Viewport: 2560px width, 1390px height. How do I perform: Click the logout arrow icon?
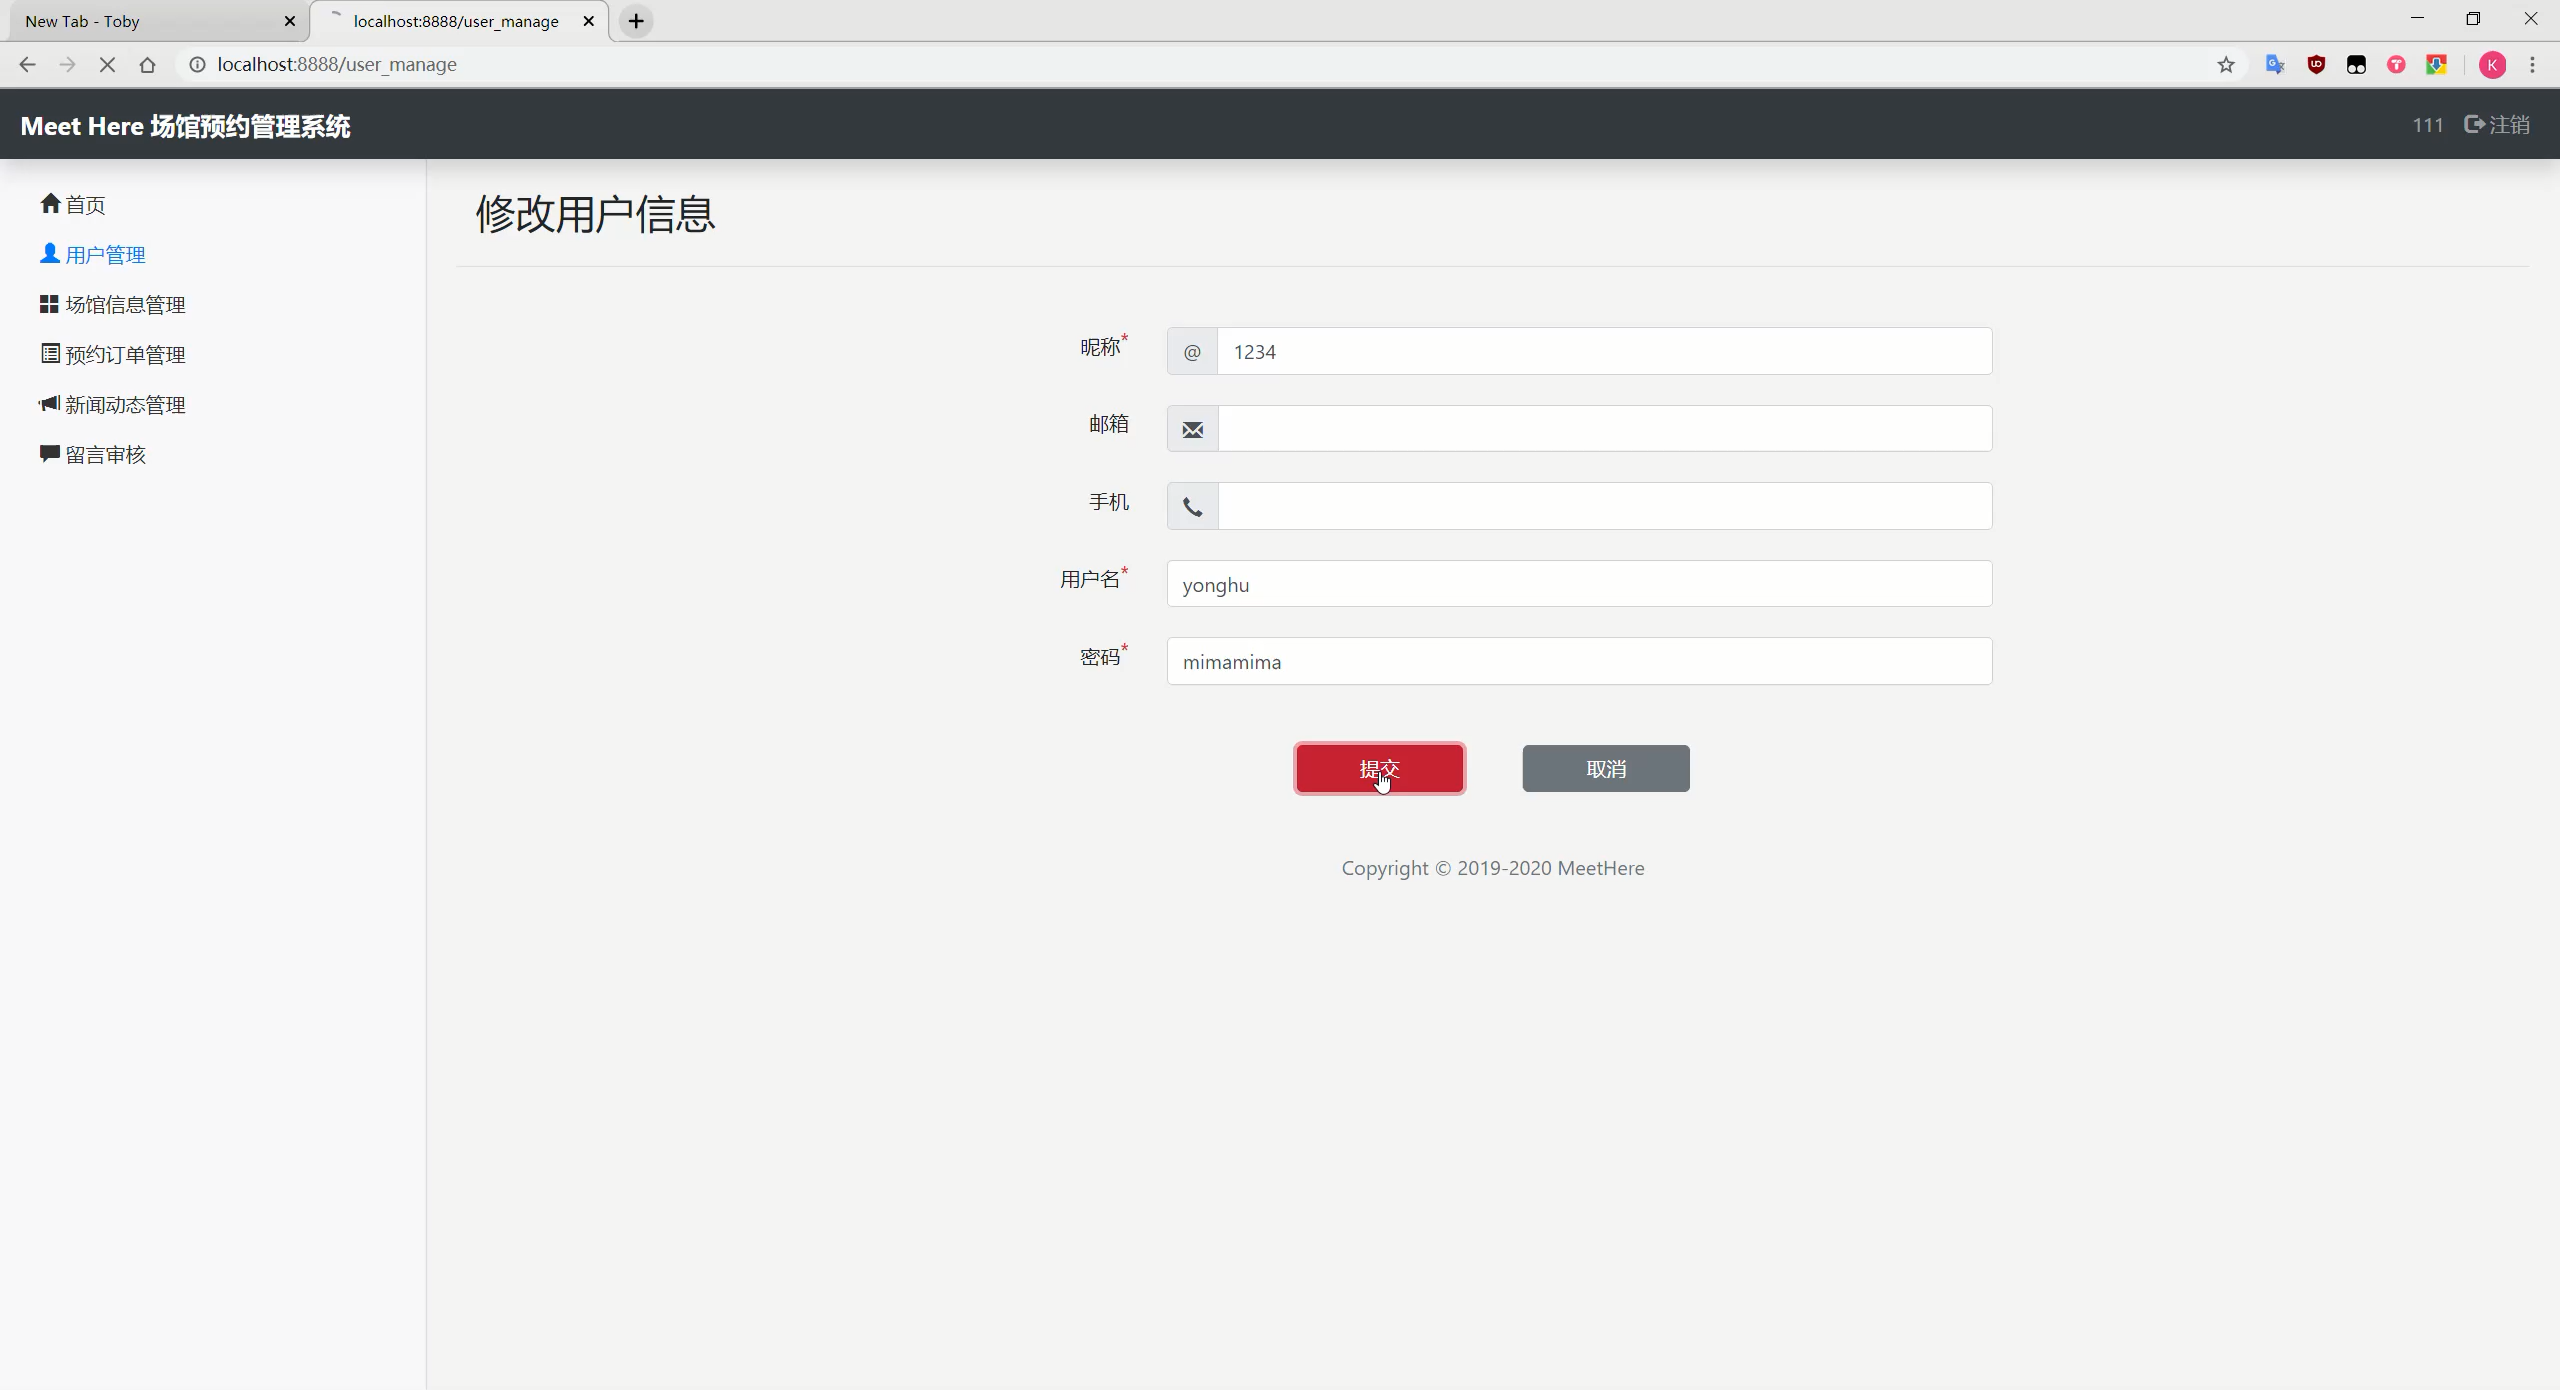click(2475, 124)
